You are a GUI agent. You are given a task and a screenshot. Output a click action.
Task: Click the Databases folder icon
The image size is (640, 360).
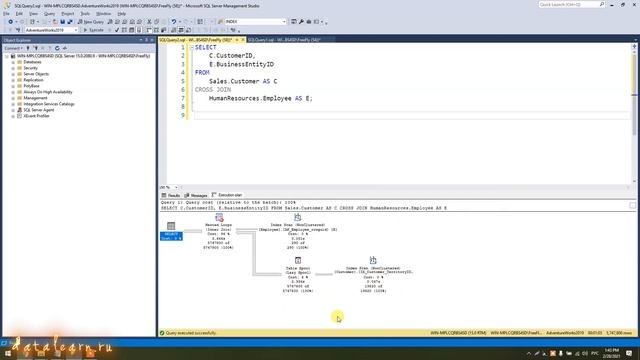(x=19, y=62)
